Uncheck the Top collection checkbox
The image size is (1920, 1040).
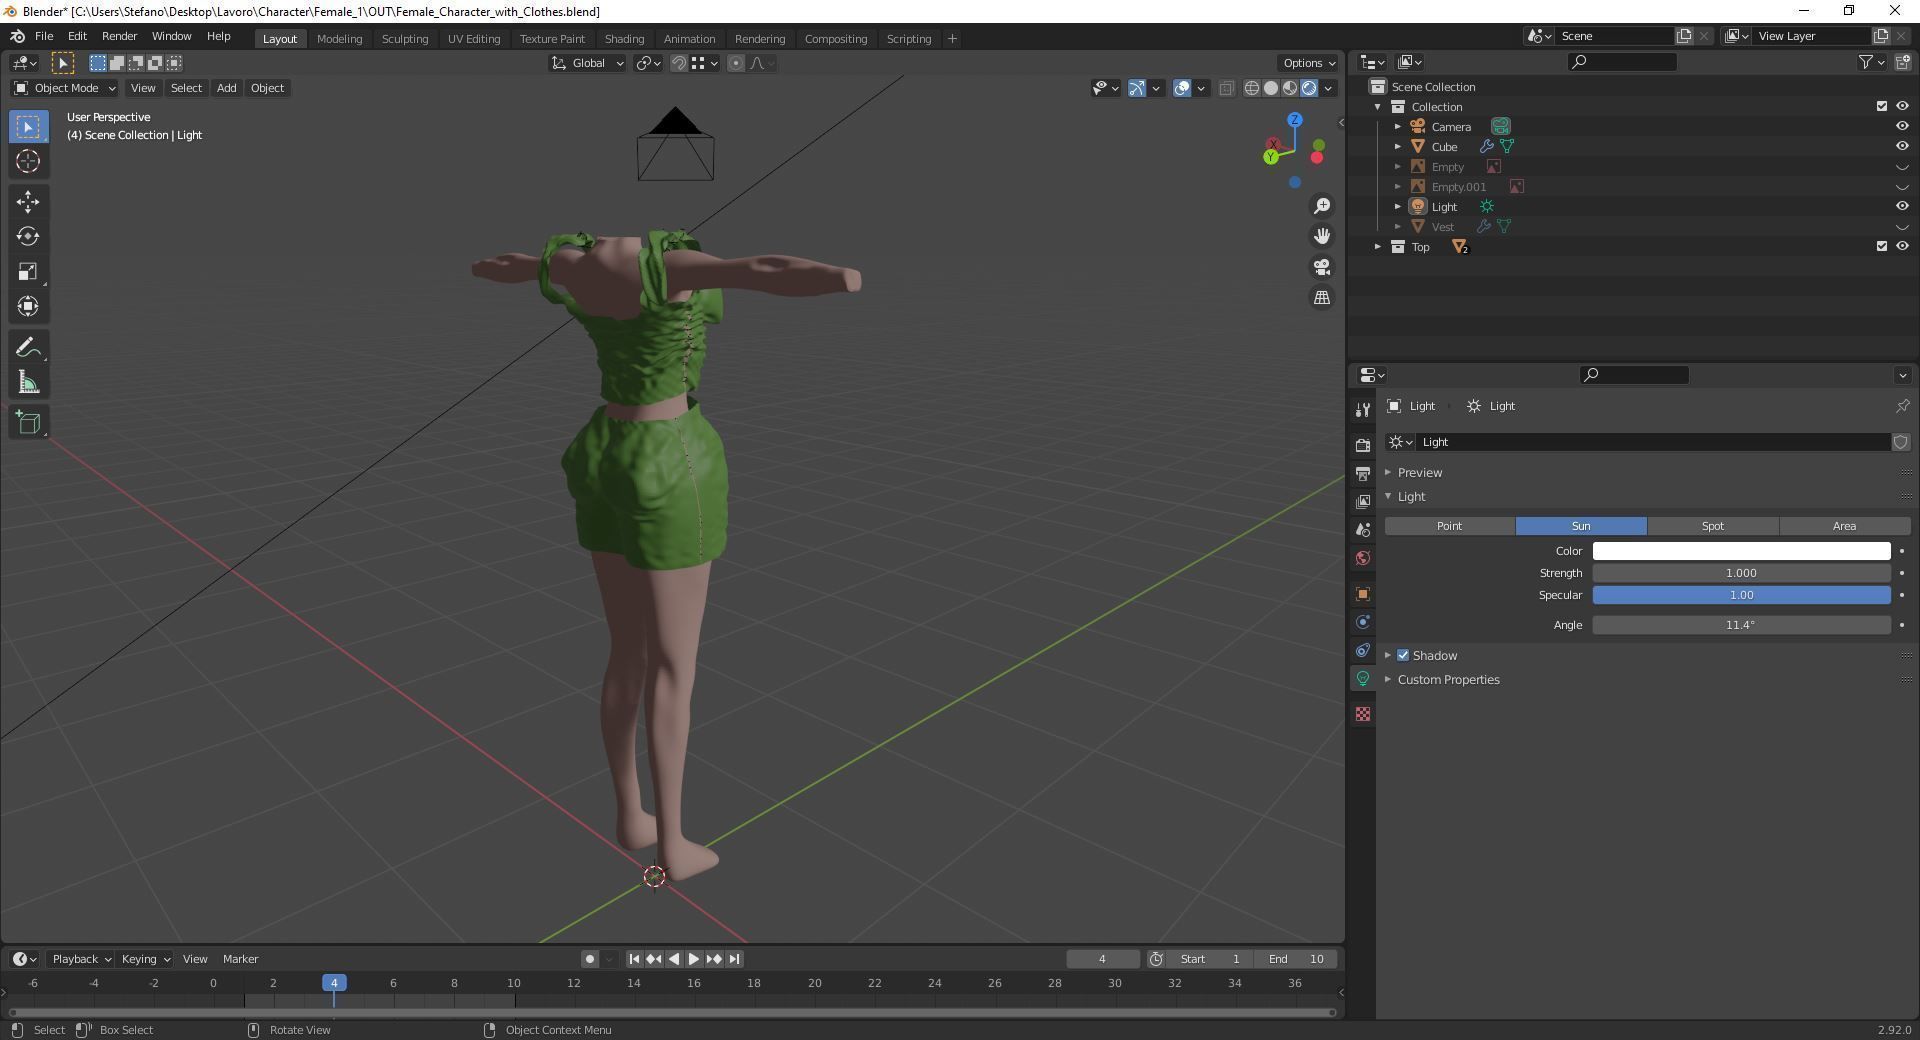[x=1881, y=247]
